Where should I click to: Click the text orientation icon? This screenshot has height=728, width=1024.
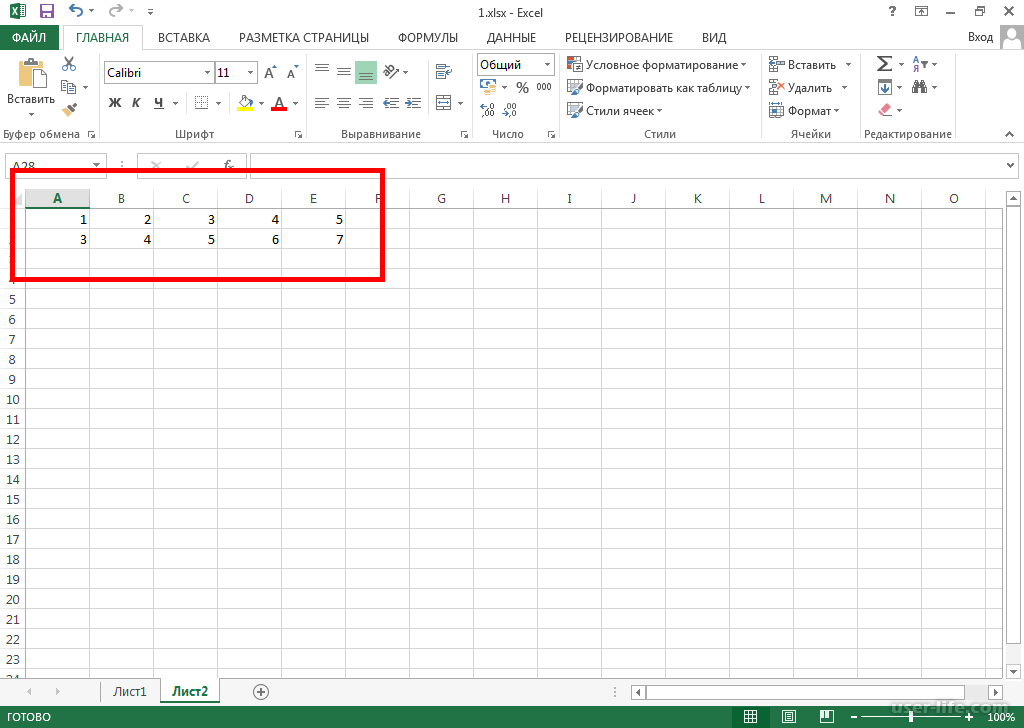[391, 71]
